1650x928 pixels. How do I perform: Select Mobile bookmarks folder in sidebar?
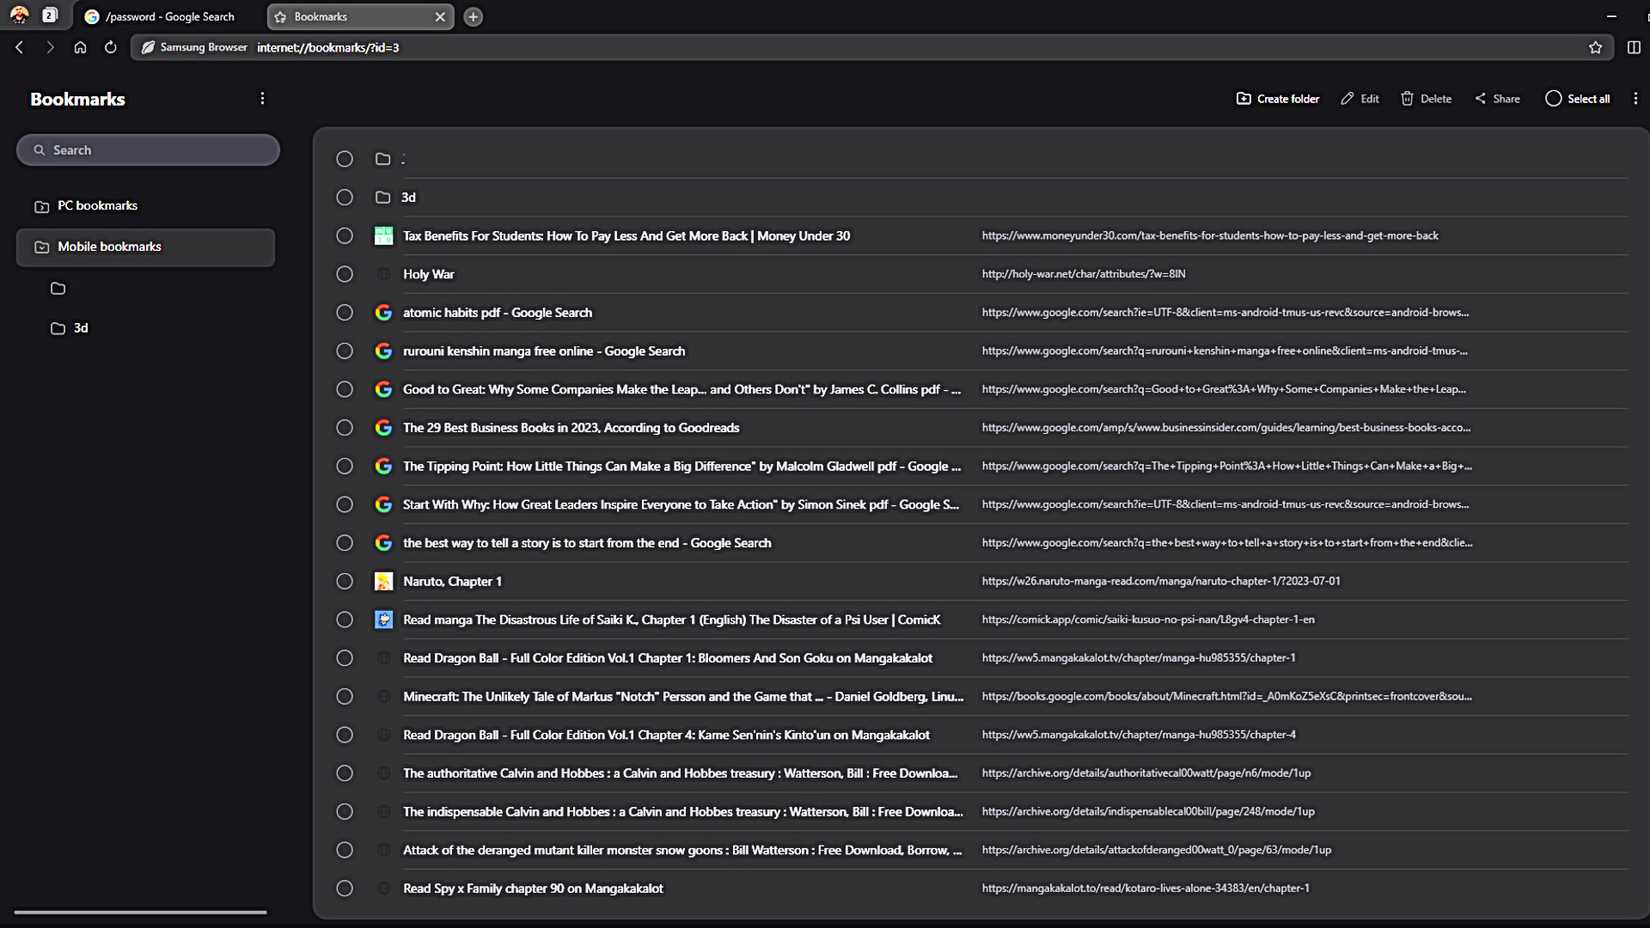point(146,247)
